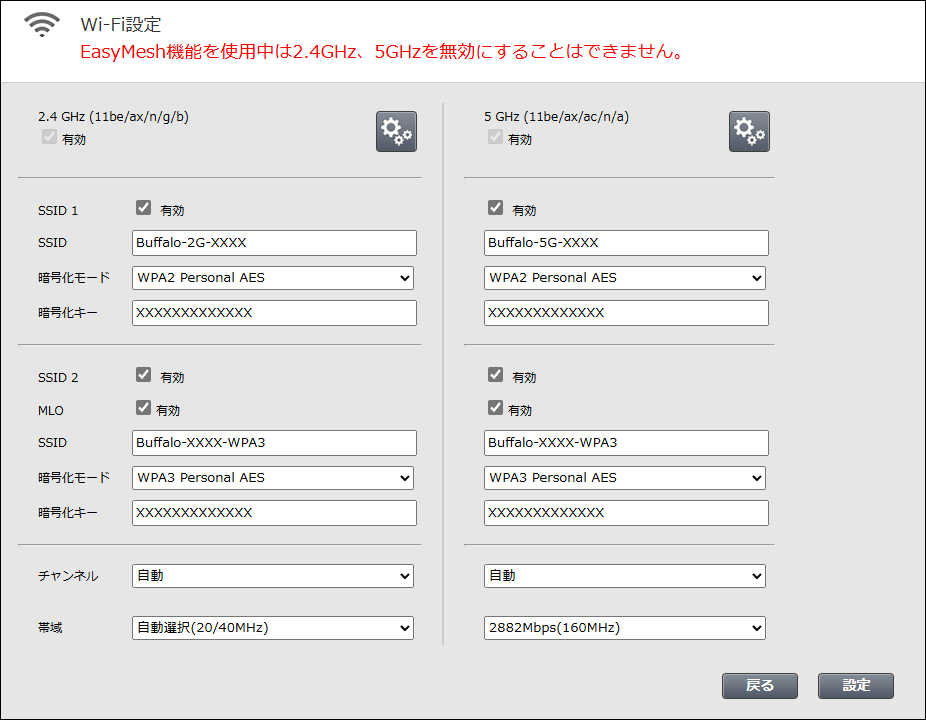Toggle SSID 1 有効 checkbox for 5 GHz
The width and height of the screenshot is (926, 720).
495,209
